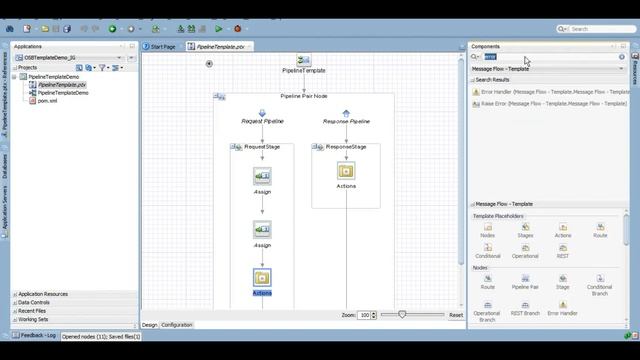Open the project filter options dropdown
Screen dimensions: 640x360
pyautogui.click(x=104, y=68)
